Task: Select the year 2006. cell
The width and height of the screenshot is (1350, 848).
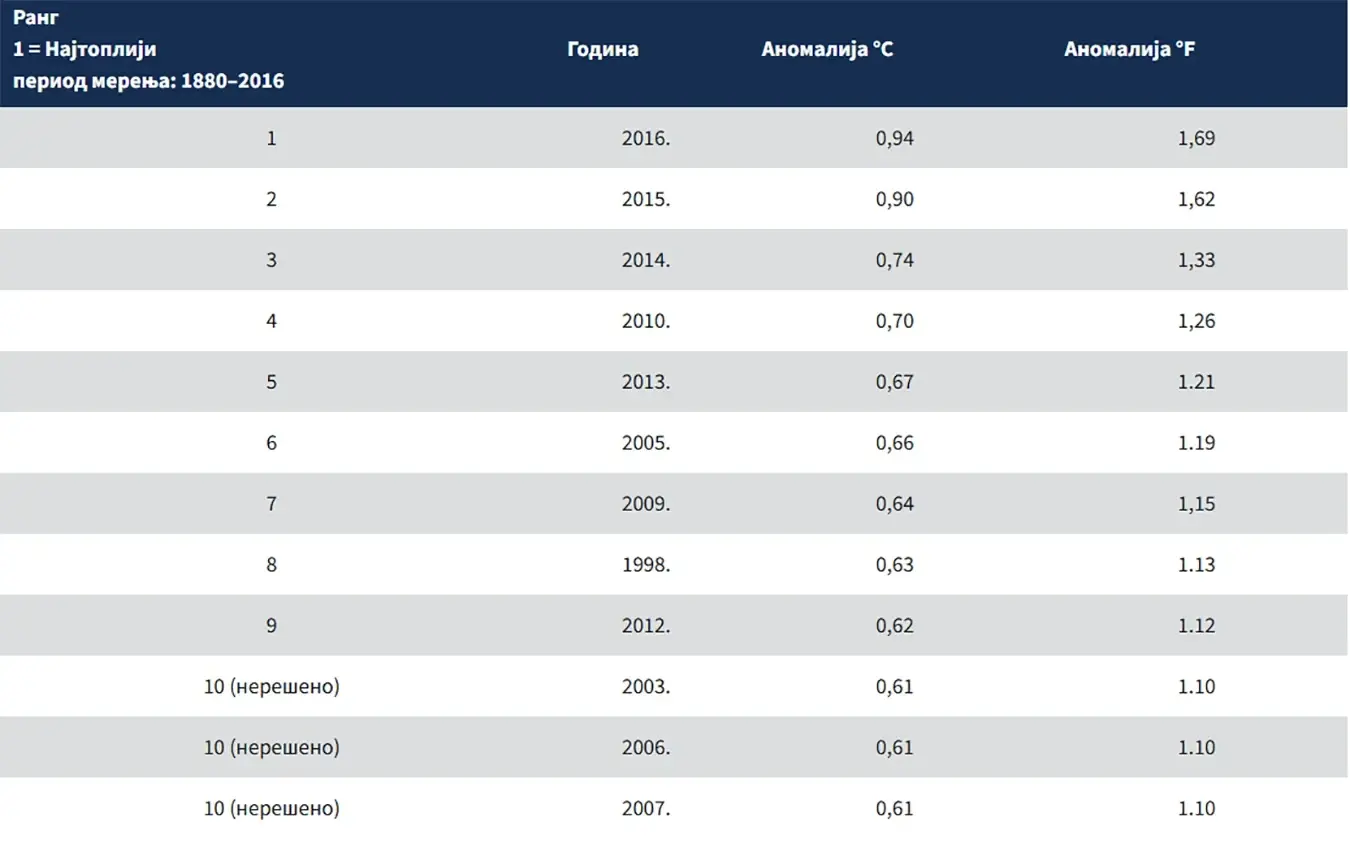Action: pyautogui.click(x=646, y=748)
